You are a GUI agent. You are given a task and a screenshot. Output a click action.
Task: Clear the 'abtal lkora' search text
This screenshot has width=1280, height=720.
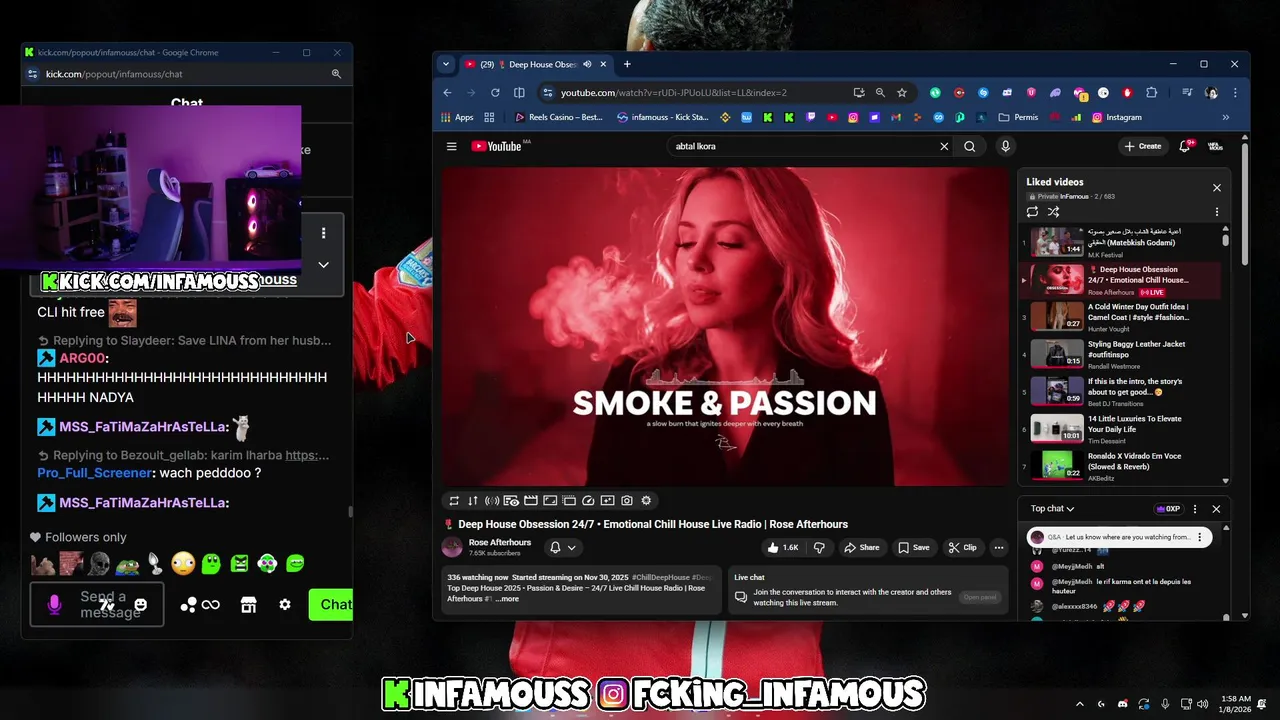(x=944, y=146)
